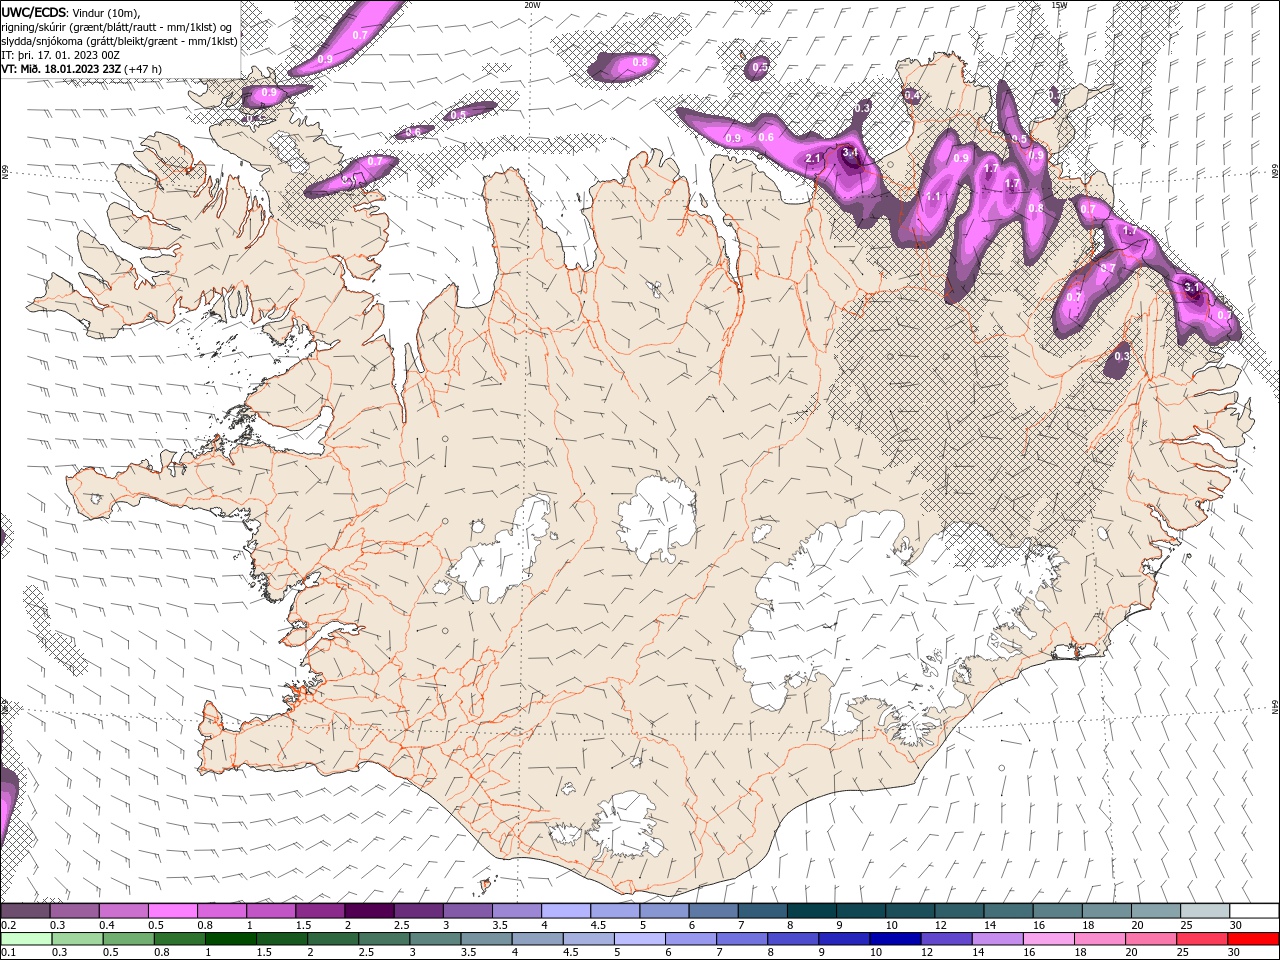The width and height of the screenshot is (1280, 960).
Task: Select the '30' label ending the upper scale
Action: point(1234,925)
